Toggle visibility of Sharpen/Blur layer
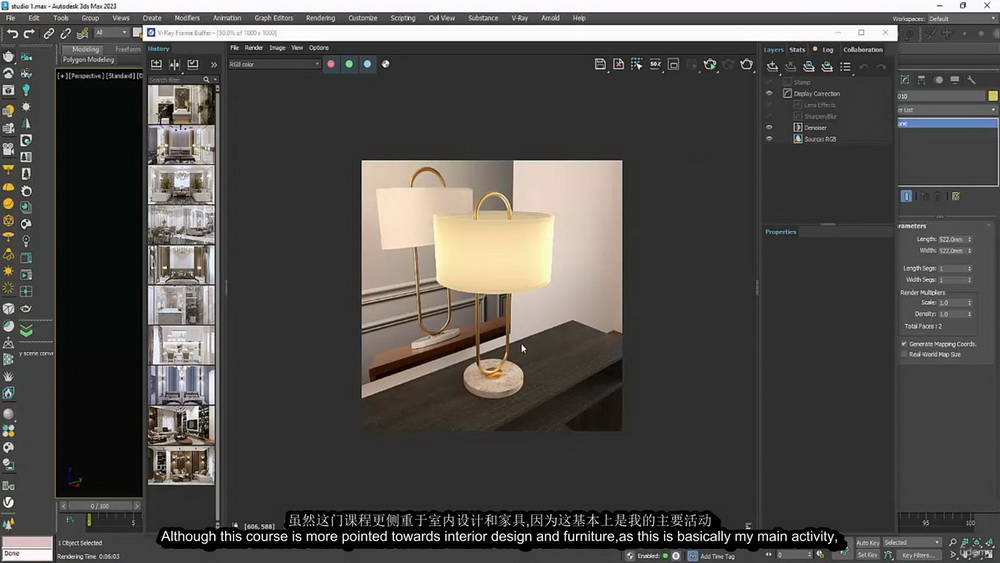 [769, 117]
